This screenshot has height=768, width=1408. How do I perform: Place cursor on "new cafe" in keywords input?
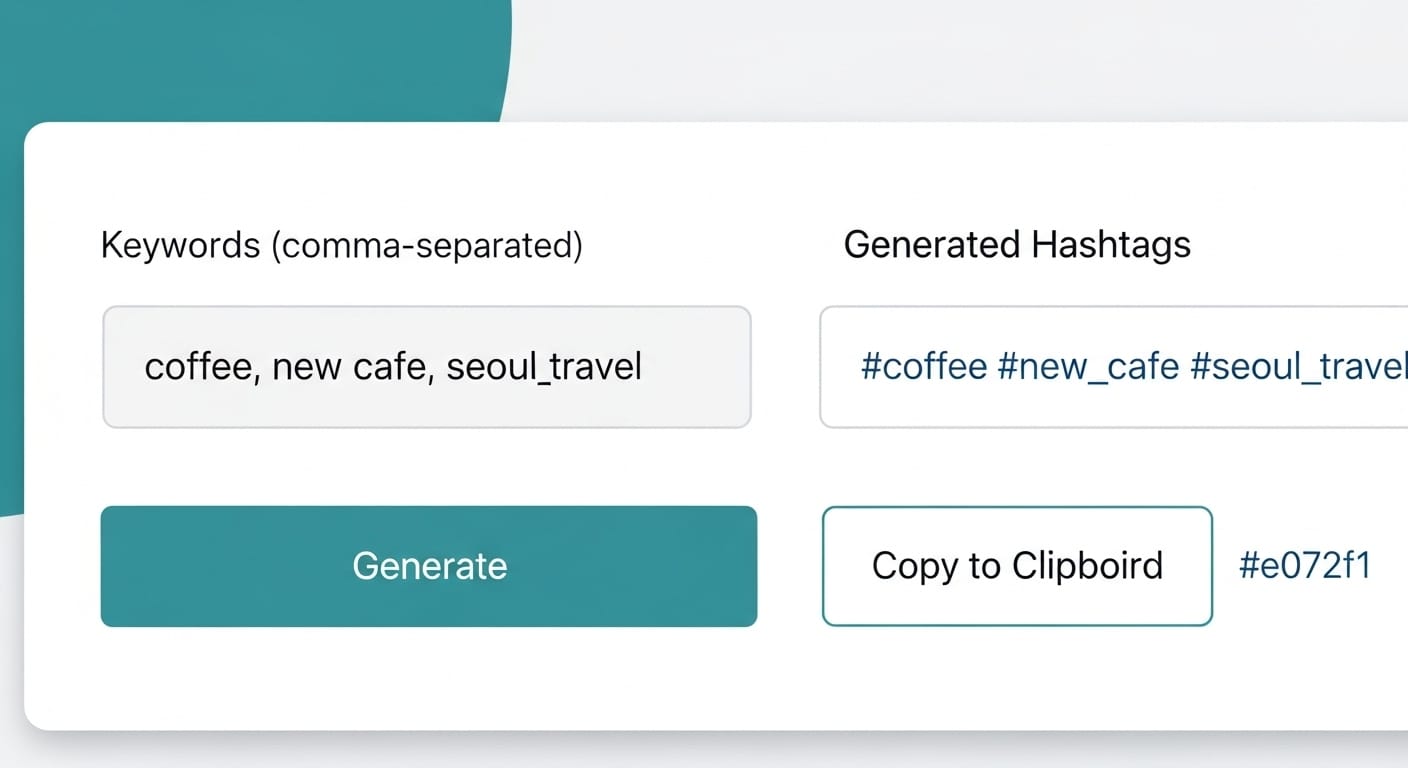(350, 367)
